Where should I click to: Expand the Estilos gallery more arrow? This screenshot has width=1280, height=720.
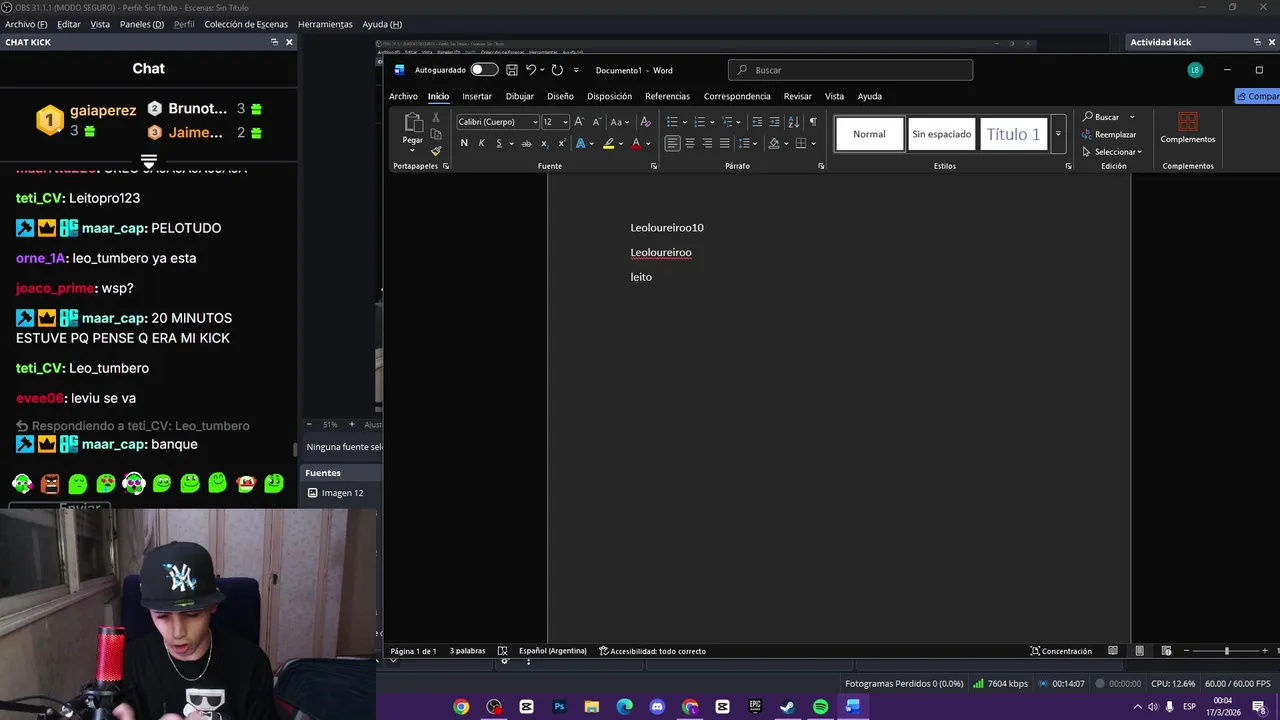[x=1058, y=134]
